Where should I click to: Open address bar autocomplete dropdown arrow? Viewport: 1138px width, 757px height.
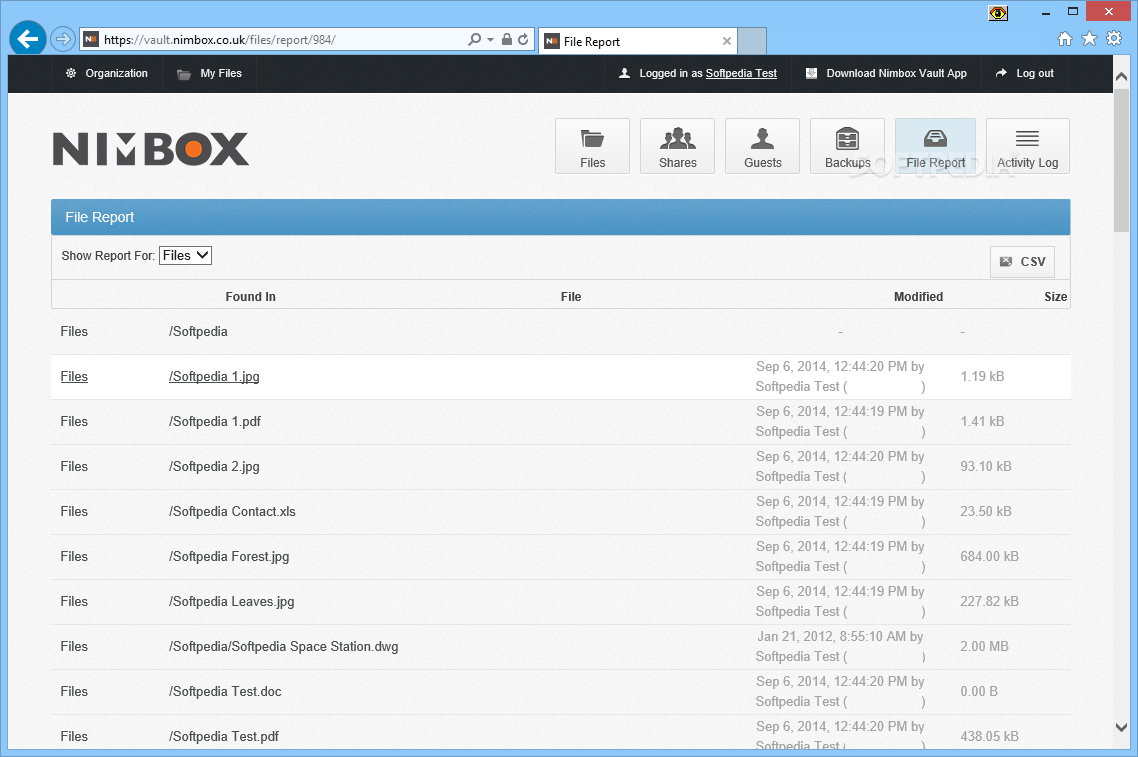pyautogui.click(x=491, y=39)
